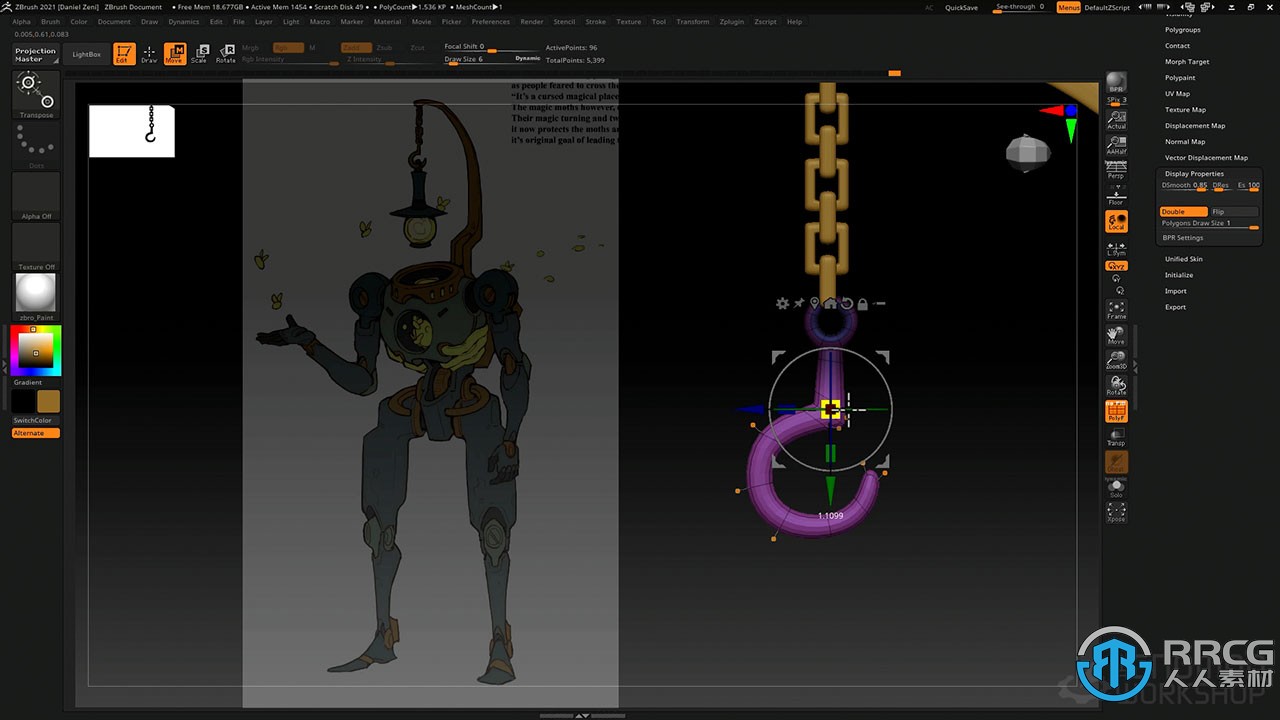The width and height of the screenshot is (1280, 720).
Task: Select the Draw mode icon
Action: point(149,54)
